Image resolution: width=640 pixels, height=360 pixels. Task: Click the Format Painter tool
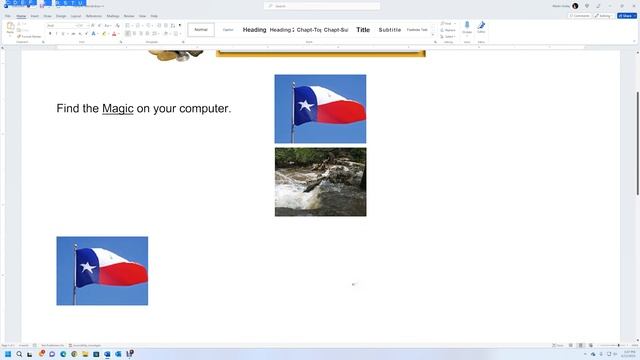(x=29, y=36)
